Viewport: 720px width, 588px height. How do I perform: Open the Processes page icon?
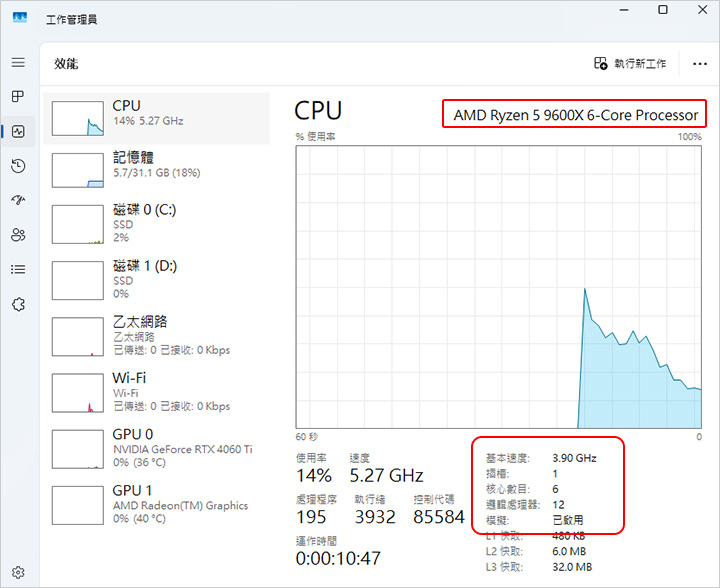point(18,96)
